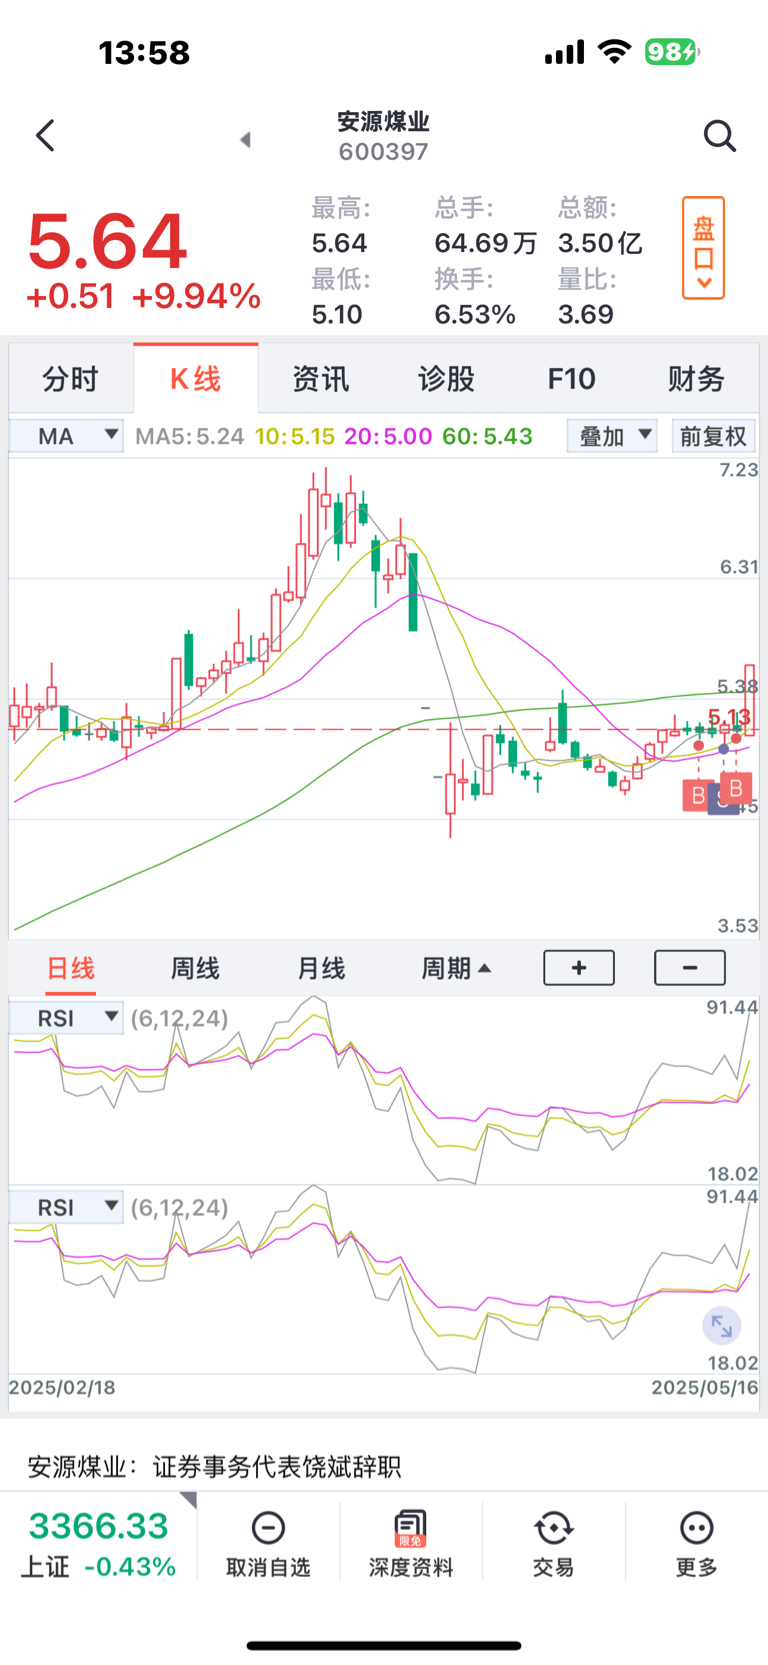Viewport: 768px width, 1665px height.
Task: Open the search magnifier icon
Action: pos(719,136)
